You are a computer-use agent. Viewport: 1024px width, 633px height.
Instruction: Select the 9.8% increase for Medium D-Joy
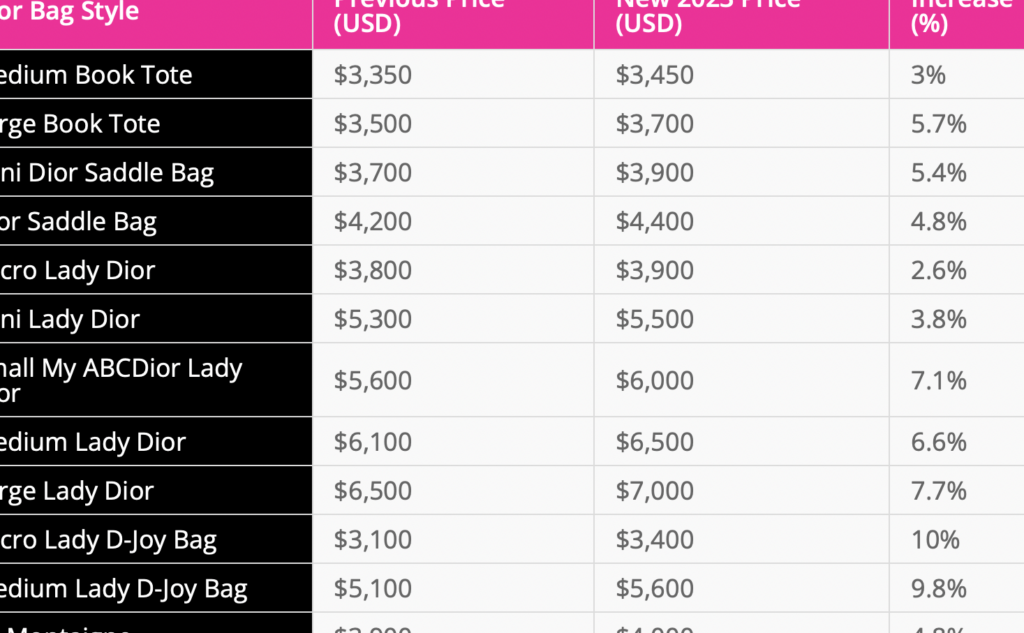tap(939, 589)
